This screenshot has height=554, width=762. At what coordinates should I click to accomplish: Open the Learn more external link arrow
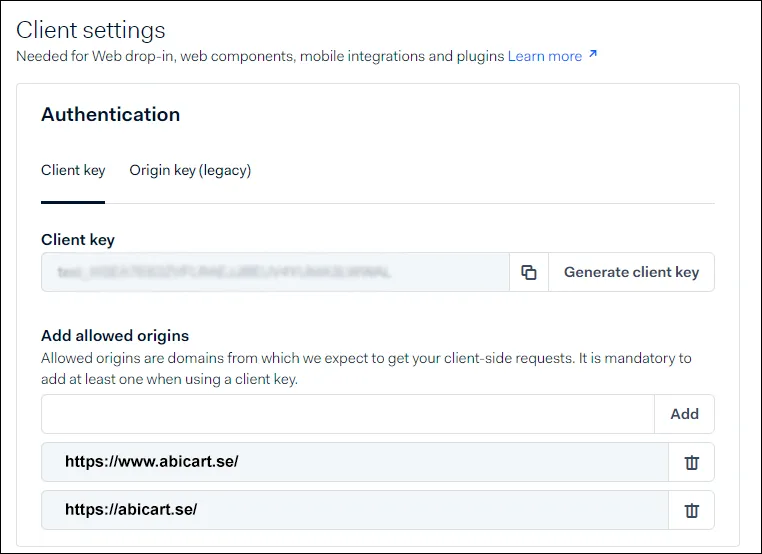pos(592,54)
